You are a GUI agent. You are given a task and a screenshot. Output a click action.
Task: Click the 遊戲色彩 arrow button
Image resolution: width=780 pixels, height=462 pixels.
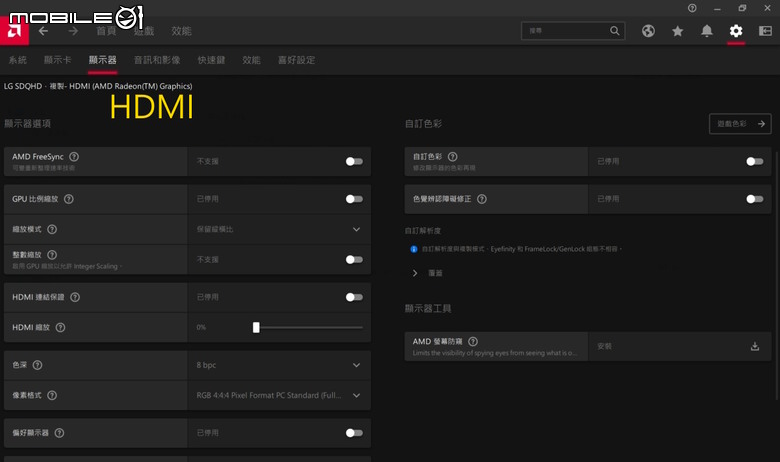740,124
